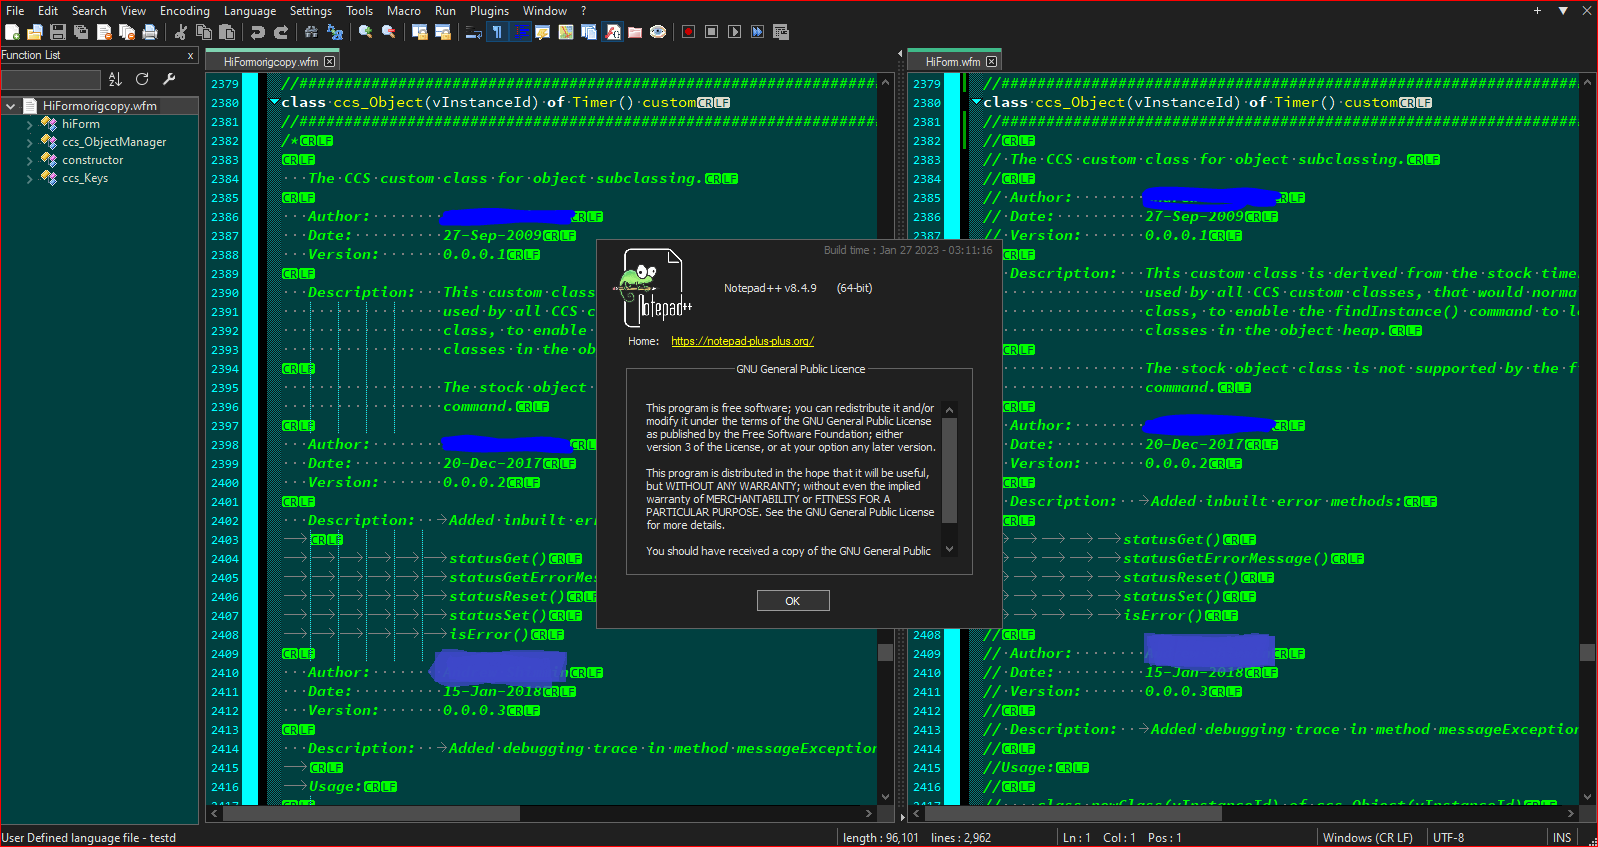
Task: Expand the hiForm tree node
Action: coord(29,124)
